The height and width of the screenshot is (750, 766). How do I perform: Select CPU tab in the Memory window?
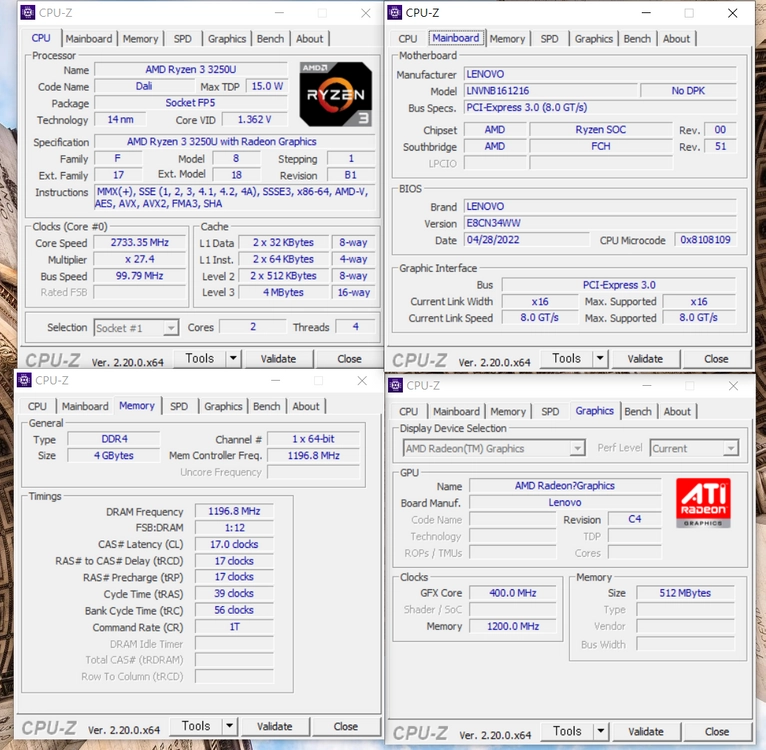(x=37, y=406)
